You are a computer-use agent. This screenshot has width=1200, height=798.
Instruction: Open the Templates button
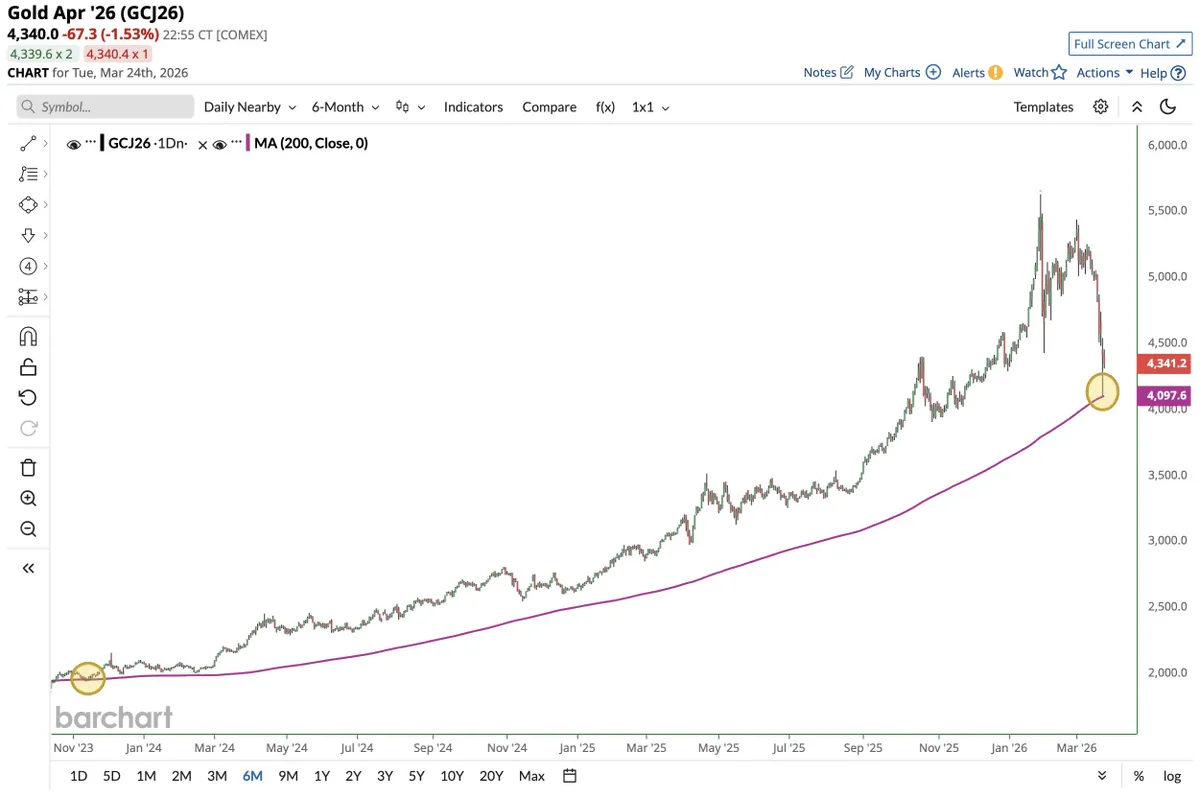(x=1043, y=107)
